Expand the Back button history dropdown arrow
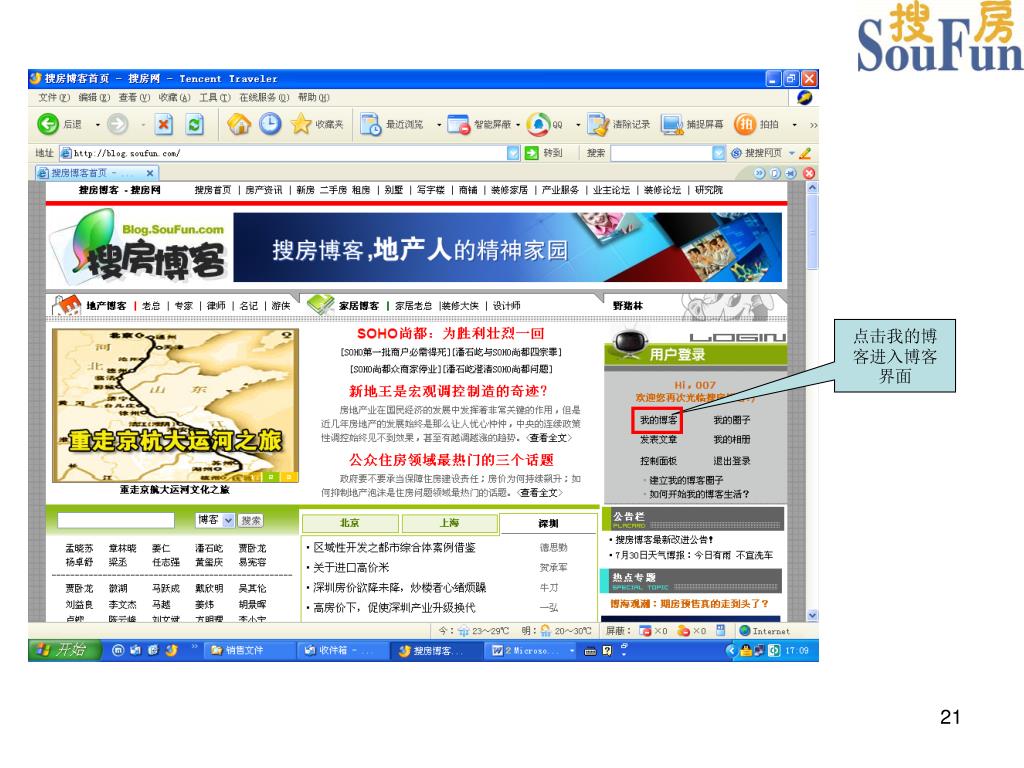The height and width of the screenshot is (768, 1024). coord(98,124)
